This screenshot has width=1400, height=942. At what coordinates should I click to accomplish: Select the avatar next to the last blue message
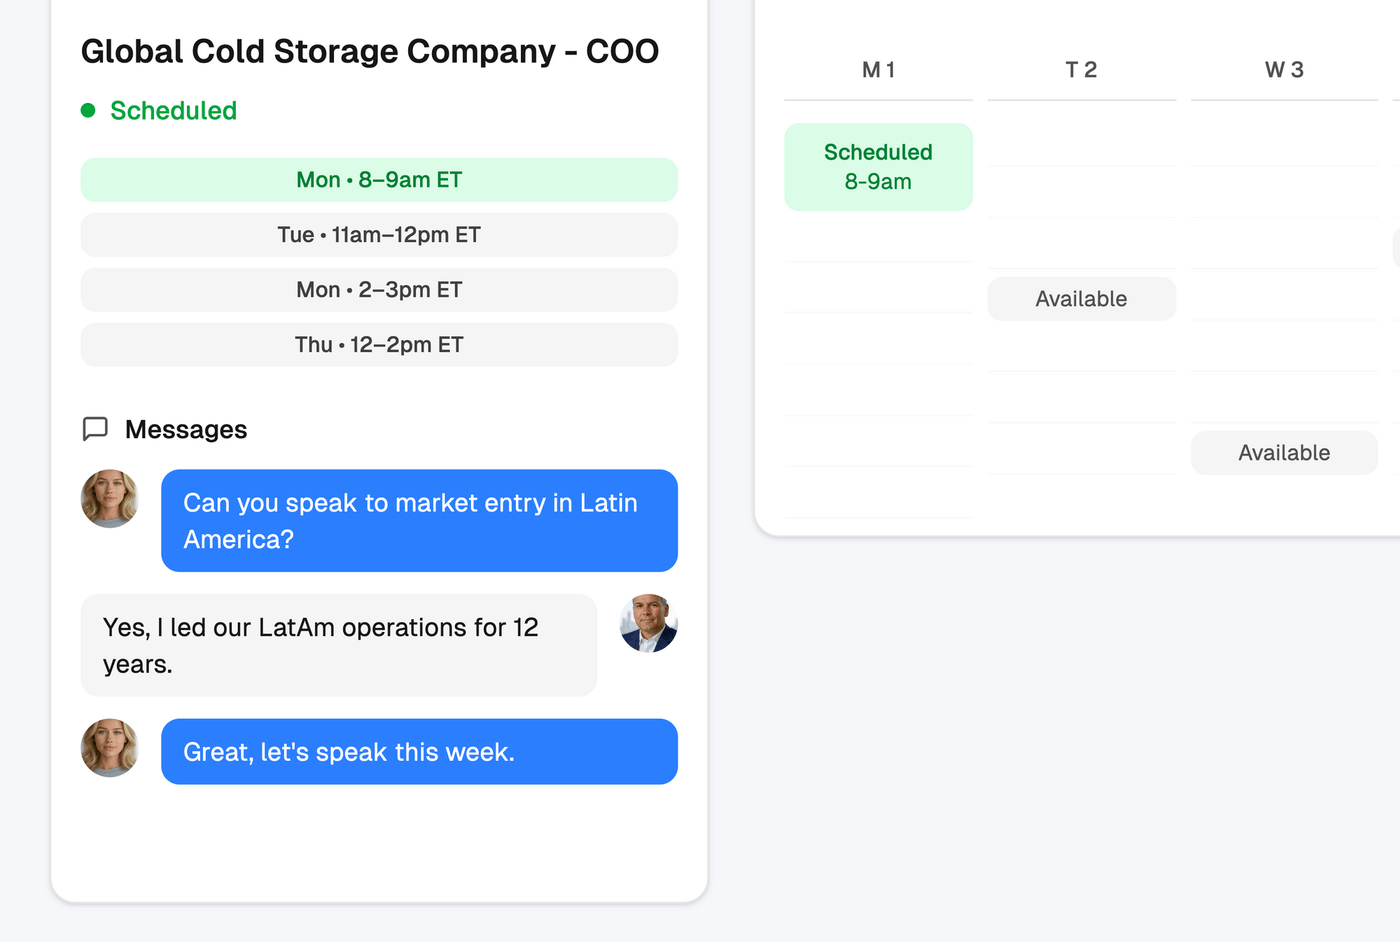point(110,748)
